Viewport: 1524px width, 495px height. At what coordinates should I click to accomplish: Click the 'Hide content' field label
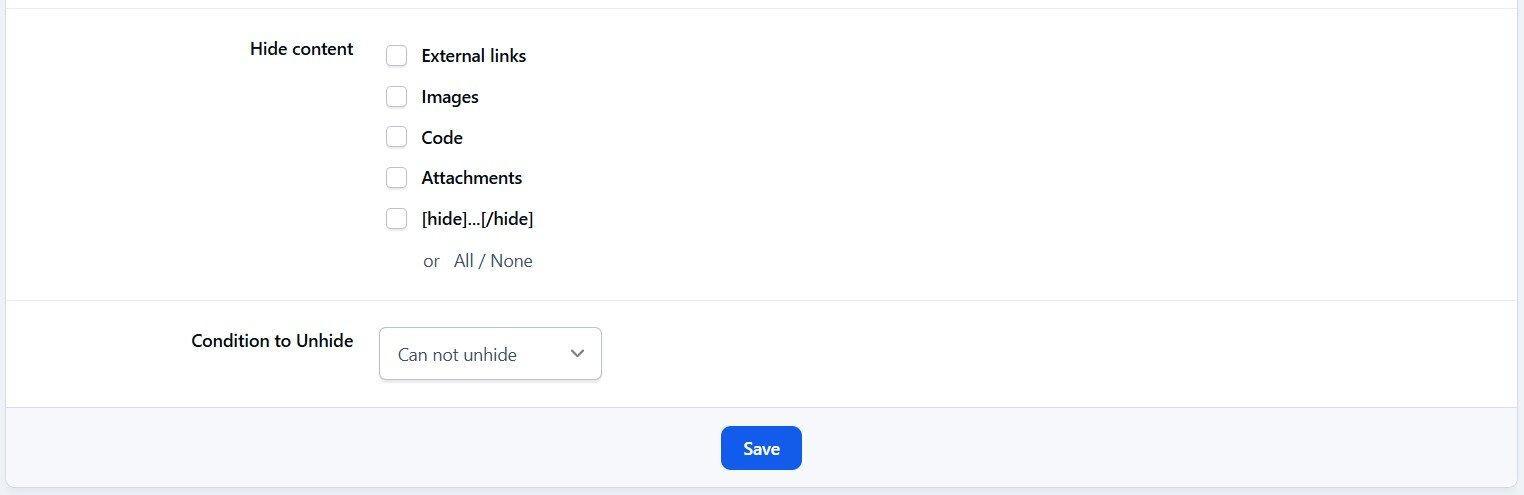pyautogui.click(x=301, y=49)
